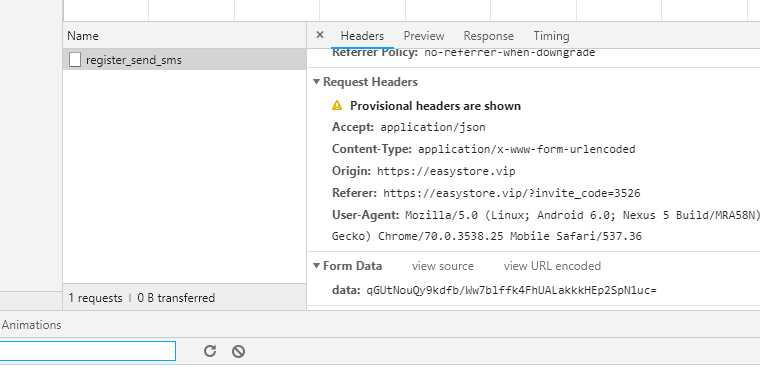Select the register_send_sms request
This screenshot has width=760, height=391.
(x=185, y=60)
